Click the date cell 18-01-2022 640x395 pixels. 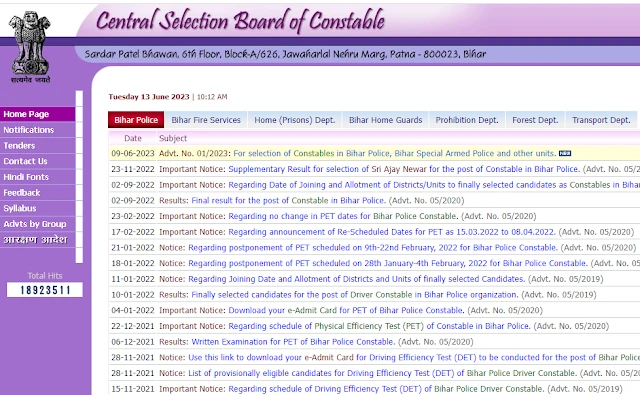tap(133, 263)
